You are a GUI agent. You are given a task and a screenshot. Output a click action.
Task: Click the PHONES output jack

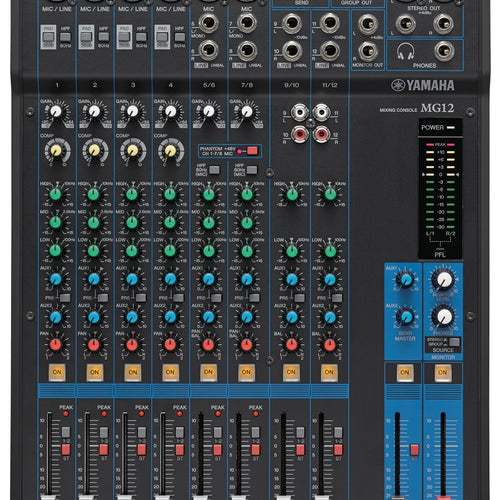(x=444, y=51)
